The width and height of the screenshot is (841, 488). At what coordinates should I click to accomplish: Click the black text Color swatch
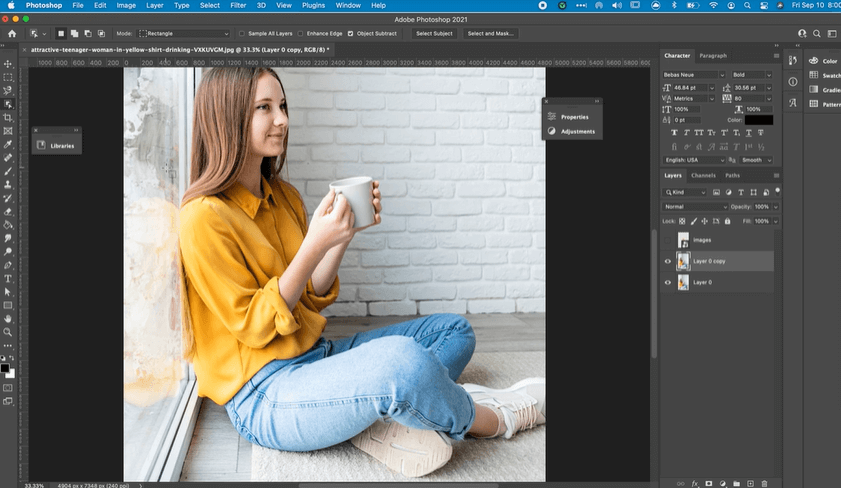pyautogui.click(x=758, y=120)
